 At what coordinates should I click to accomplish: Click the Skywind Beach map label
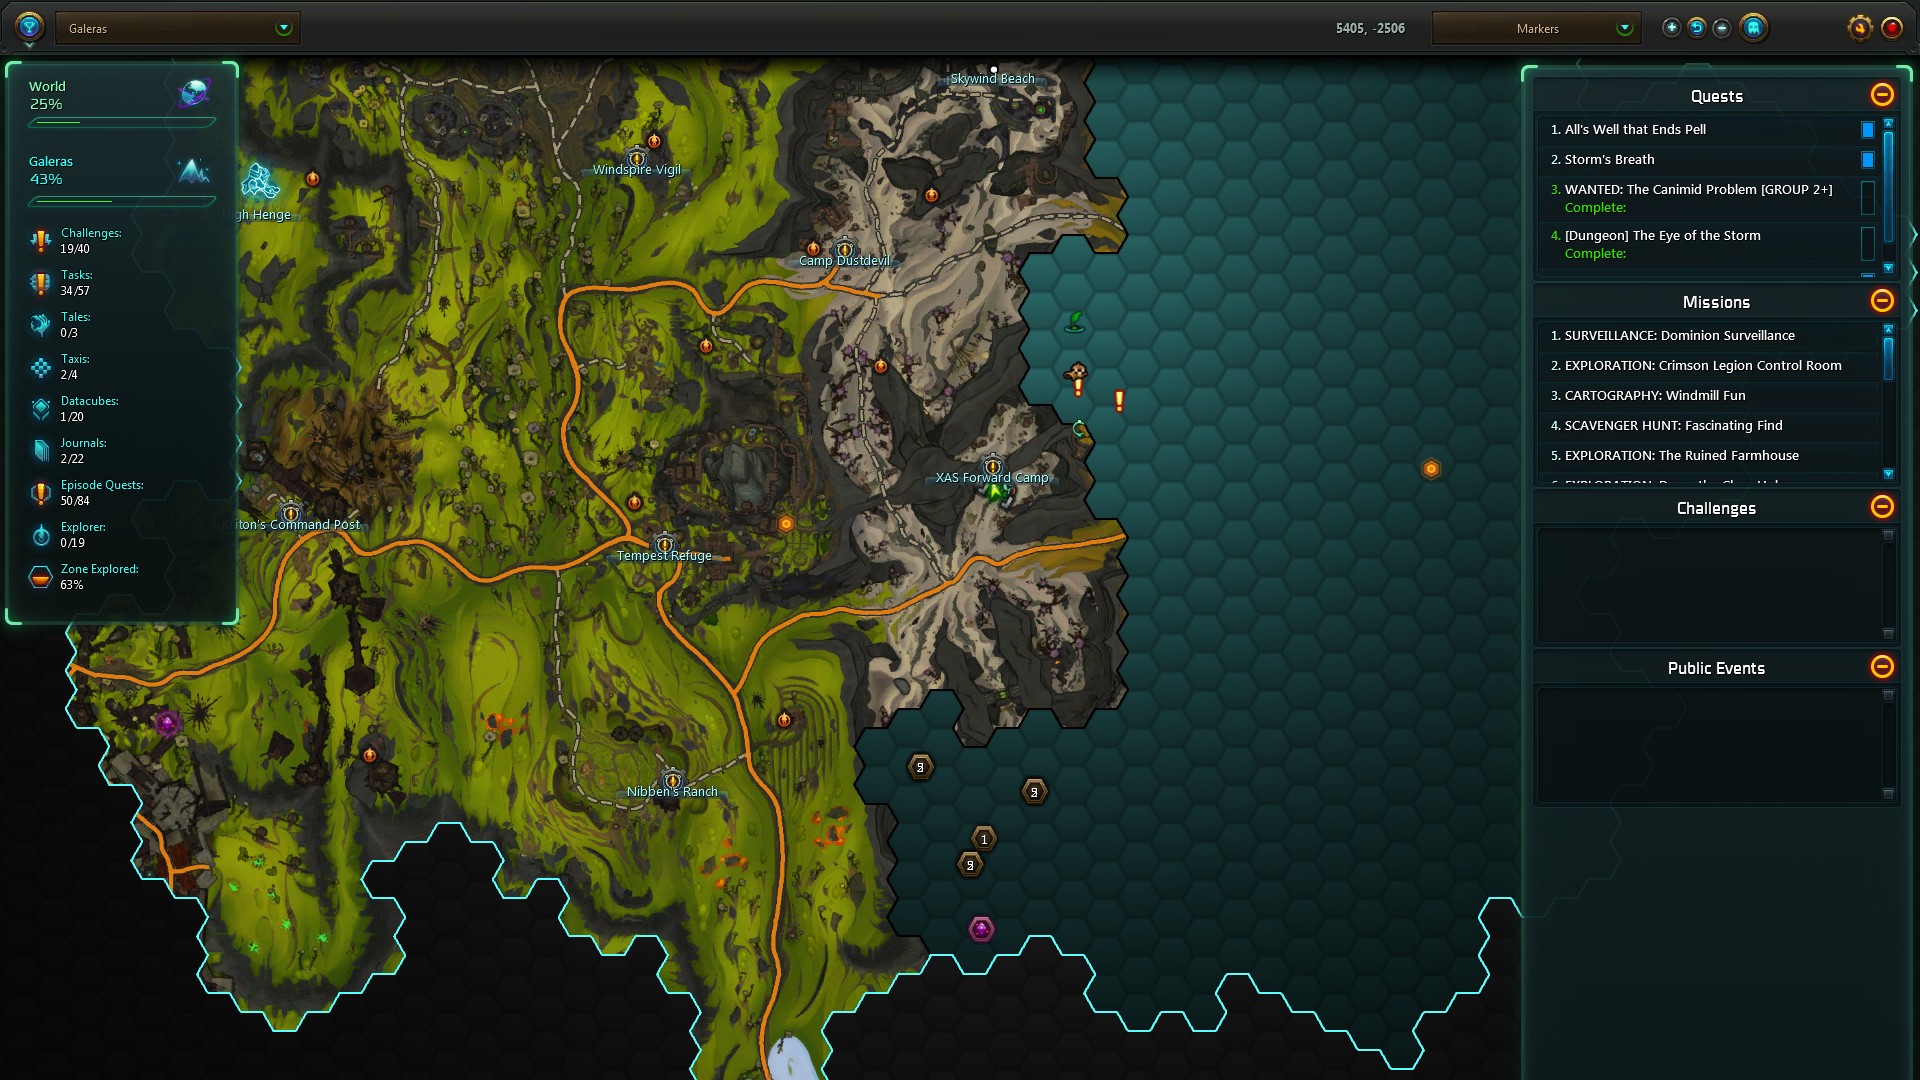993,79
